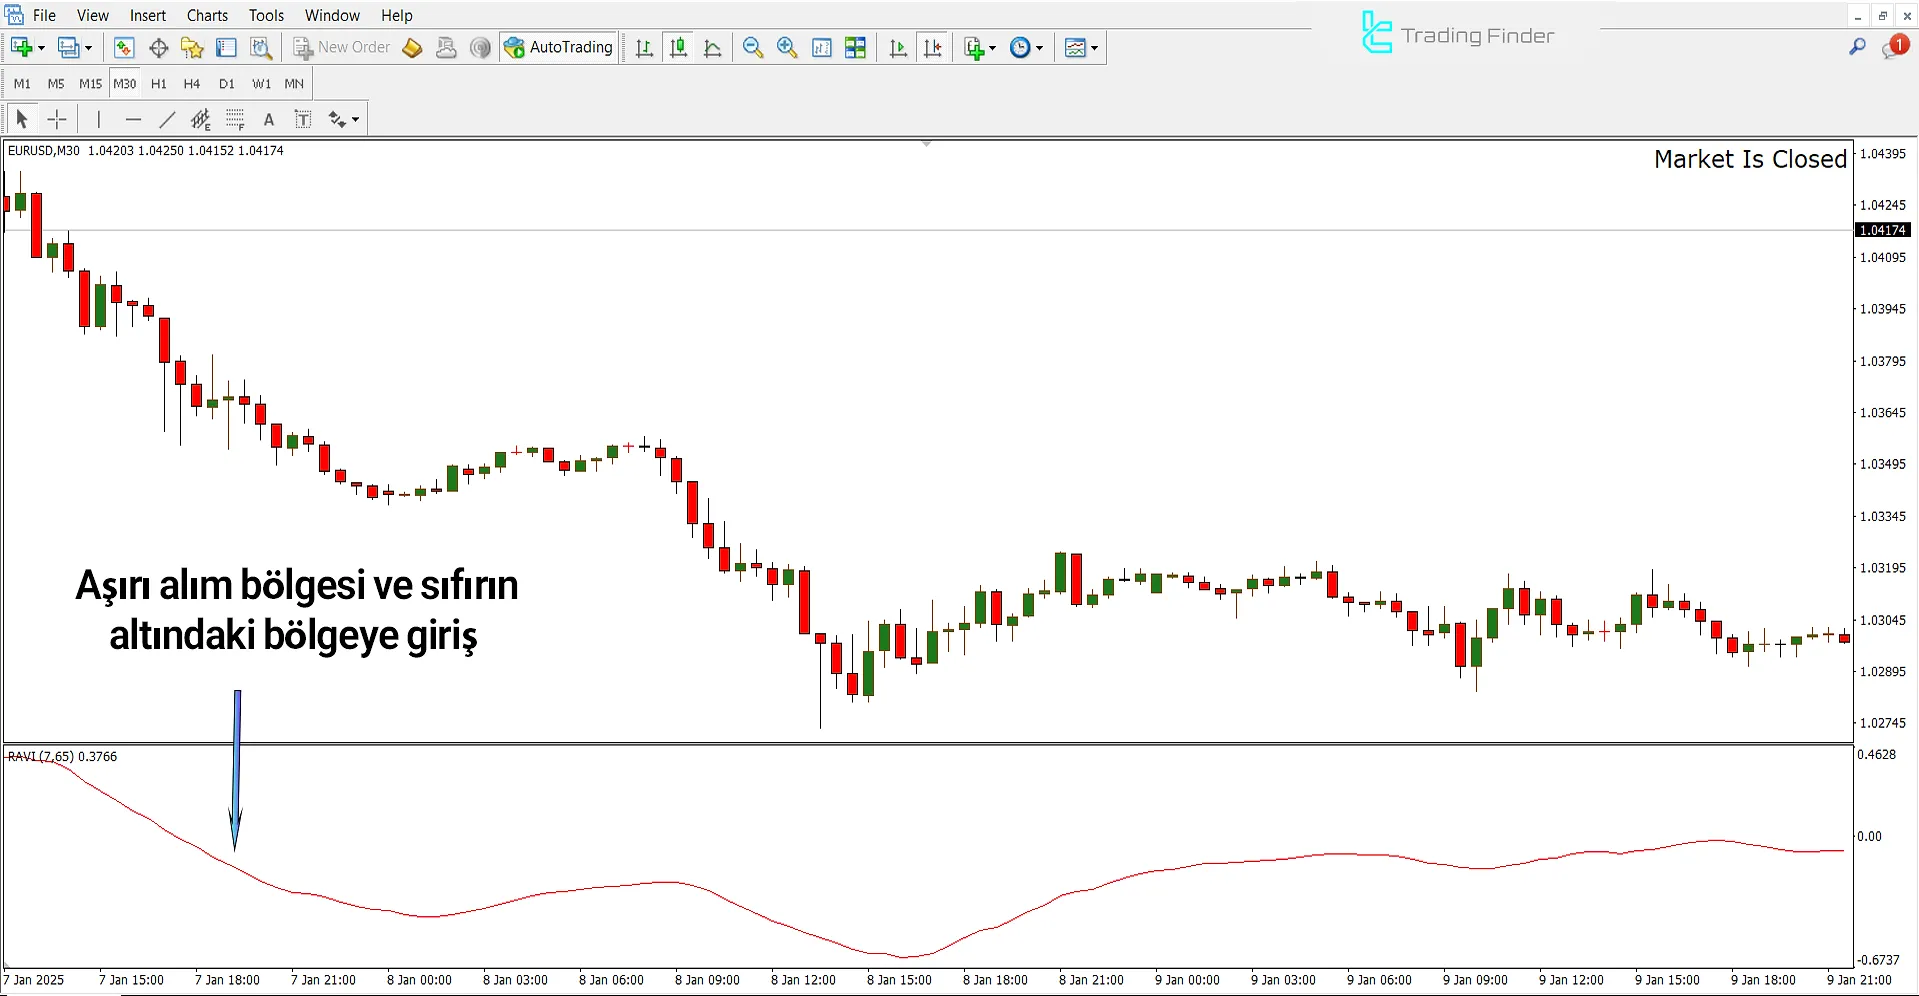
Task: Open the Charts menu
Action: click(207, 16)
